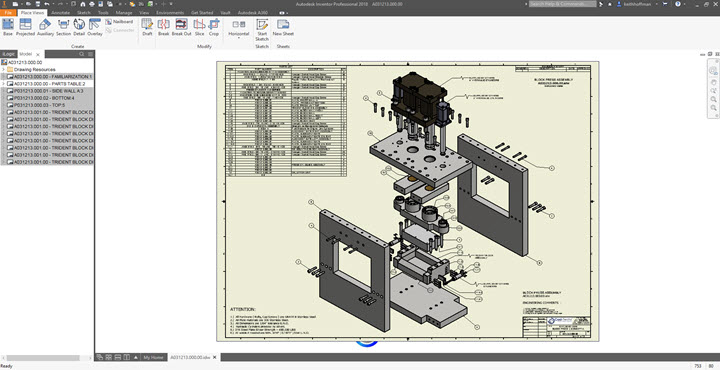Select SIDE WALL A:3 sheet in browser

pyautogui.click(x=48, y=91)
